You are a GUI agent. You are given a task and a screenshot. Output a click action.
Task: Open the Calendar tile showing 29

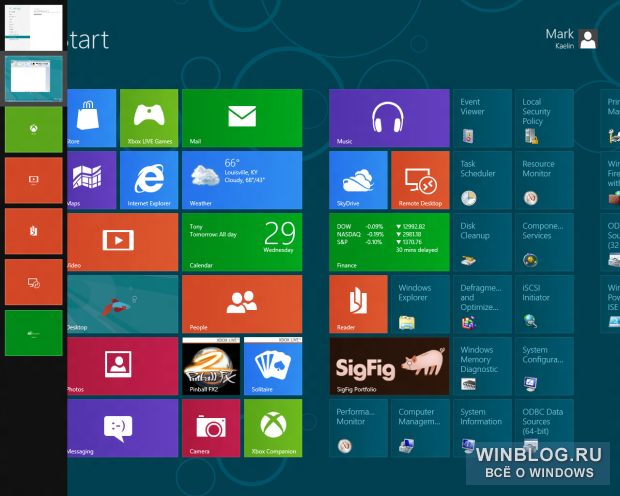242,242
